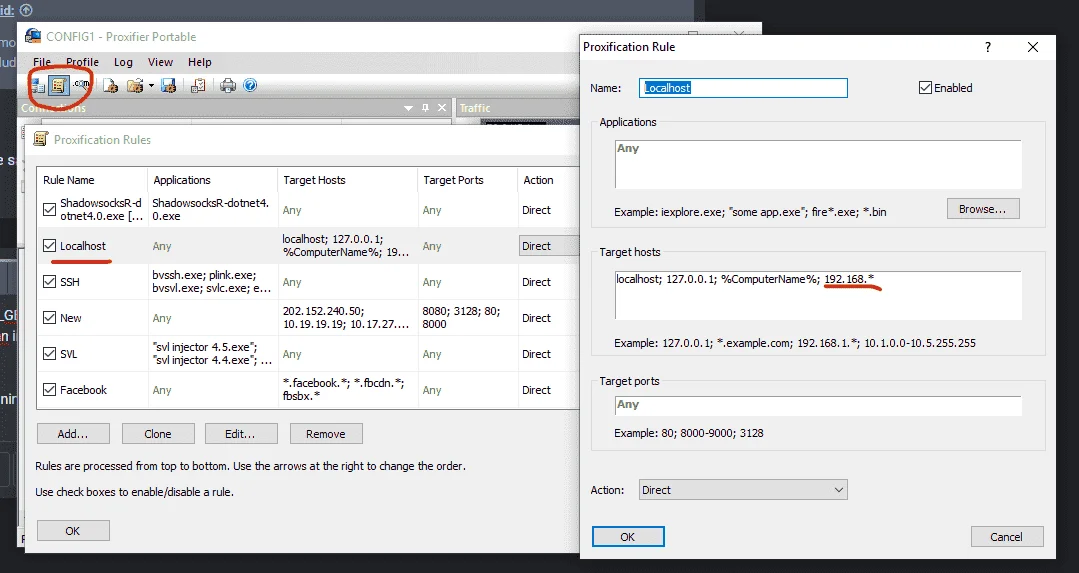The width and height of the screenshot is (1079, 573).
Task: Click the Proxifier app icon in title bar
Action: (33, 36)
